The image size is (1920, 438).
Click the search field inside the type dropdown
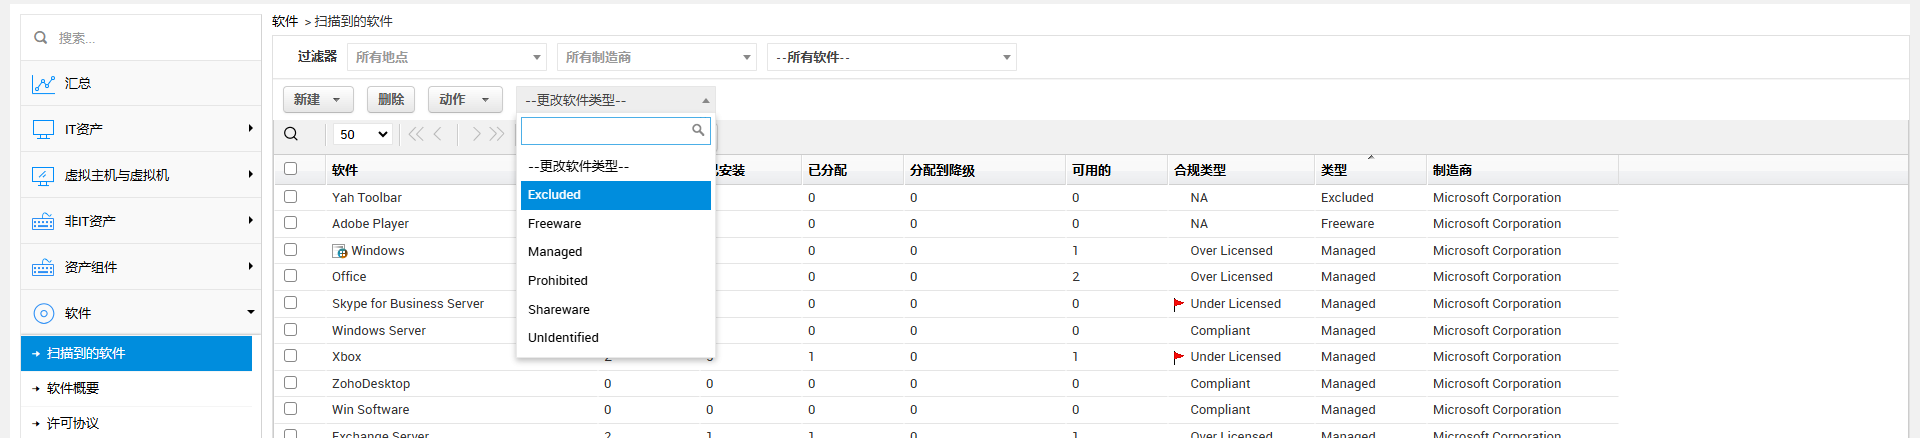(605, 131)
